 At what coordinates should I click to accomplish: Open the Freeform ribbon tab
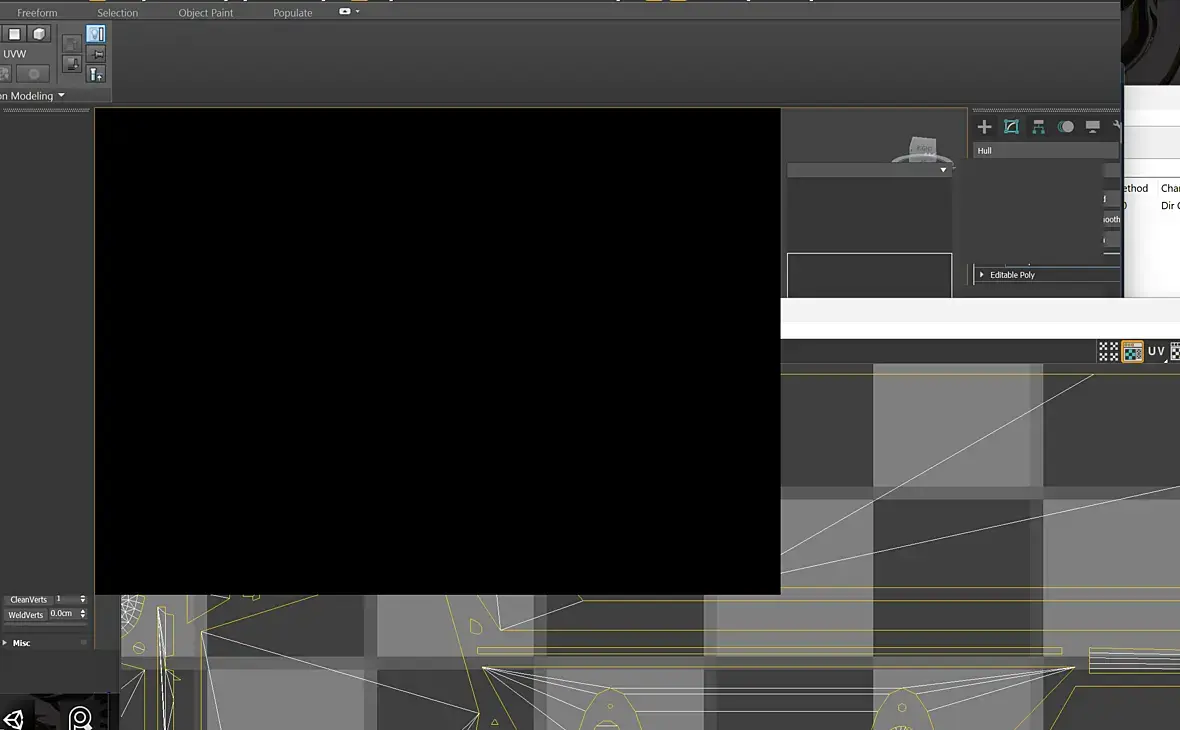tap(37, 13)
